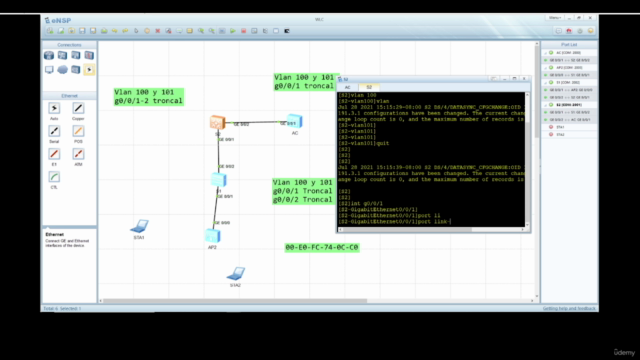Click the red X delete tool
Viewport: 640px width, 360px height.
[x=158, y=31]
